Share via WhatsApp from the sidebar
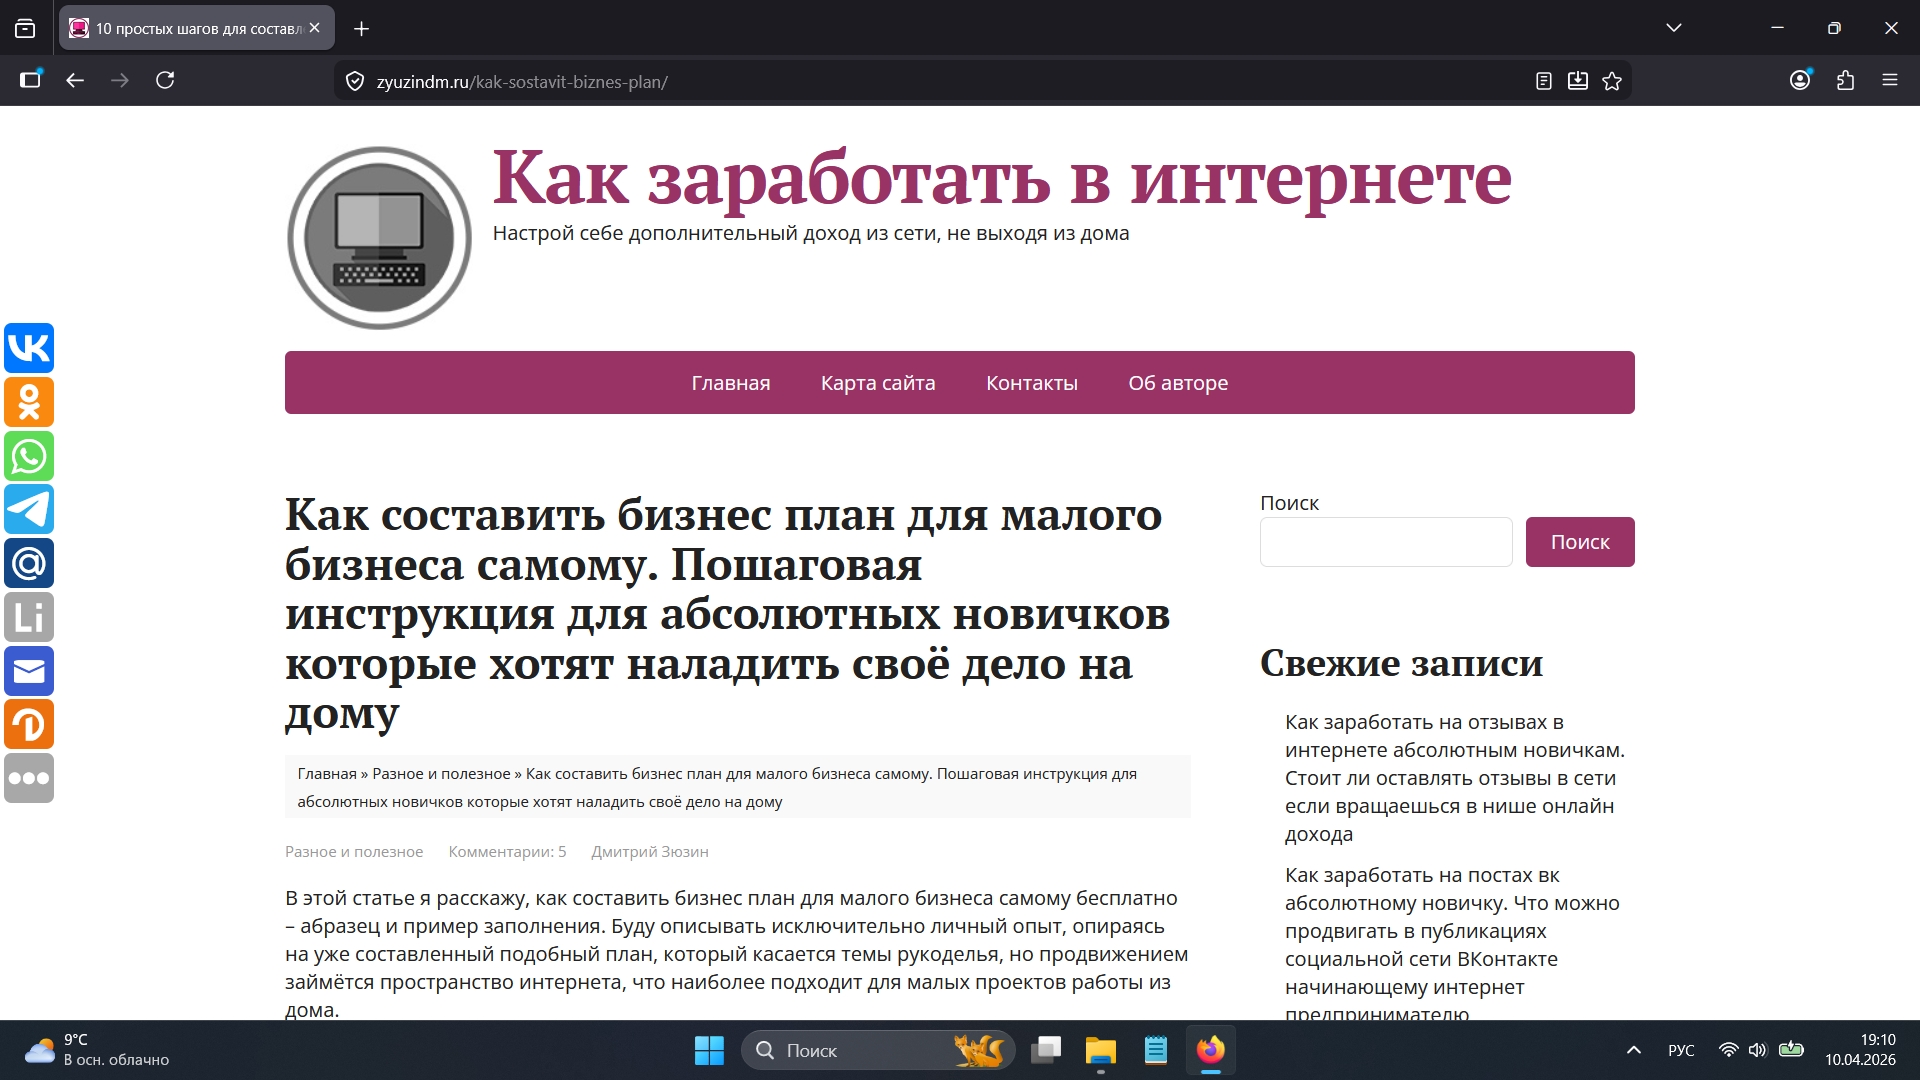Screen dimensions: 1920x1080 30,456
